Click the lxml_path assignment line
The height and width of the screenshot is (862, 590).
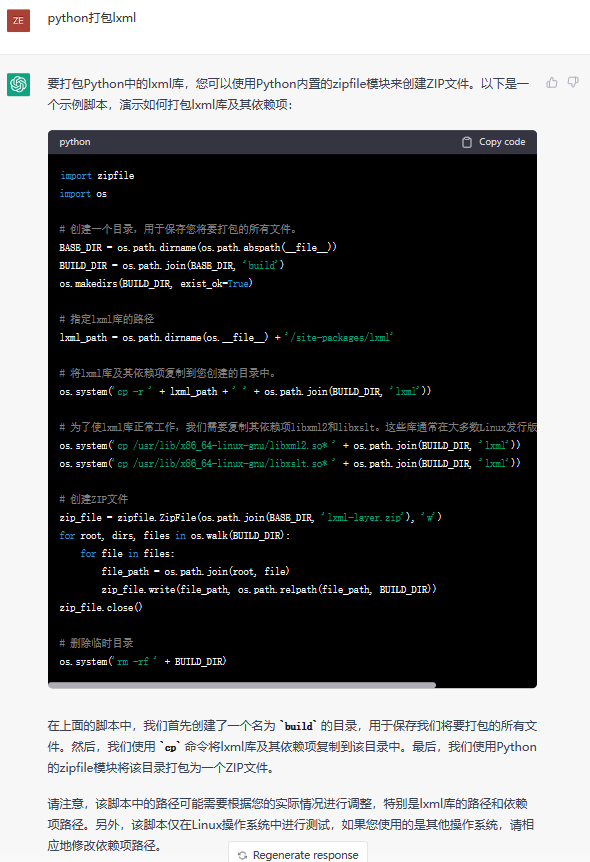[227, 338]
